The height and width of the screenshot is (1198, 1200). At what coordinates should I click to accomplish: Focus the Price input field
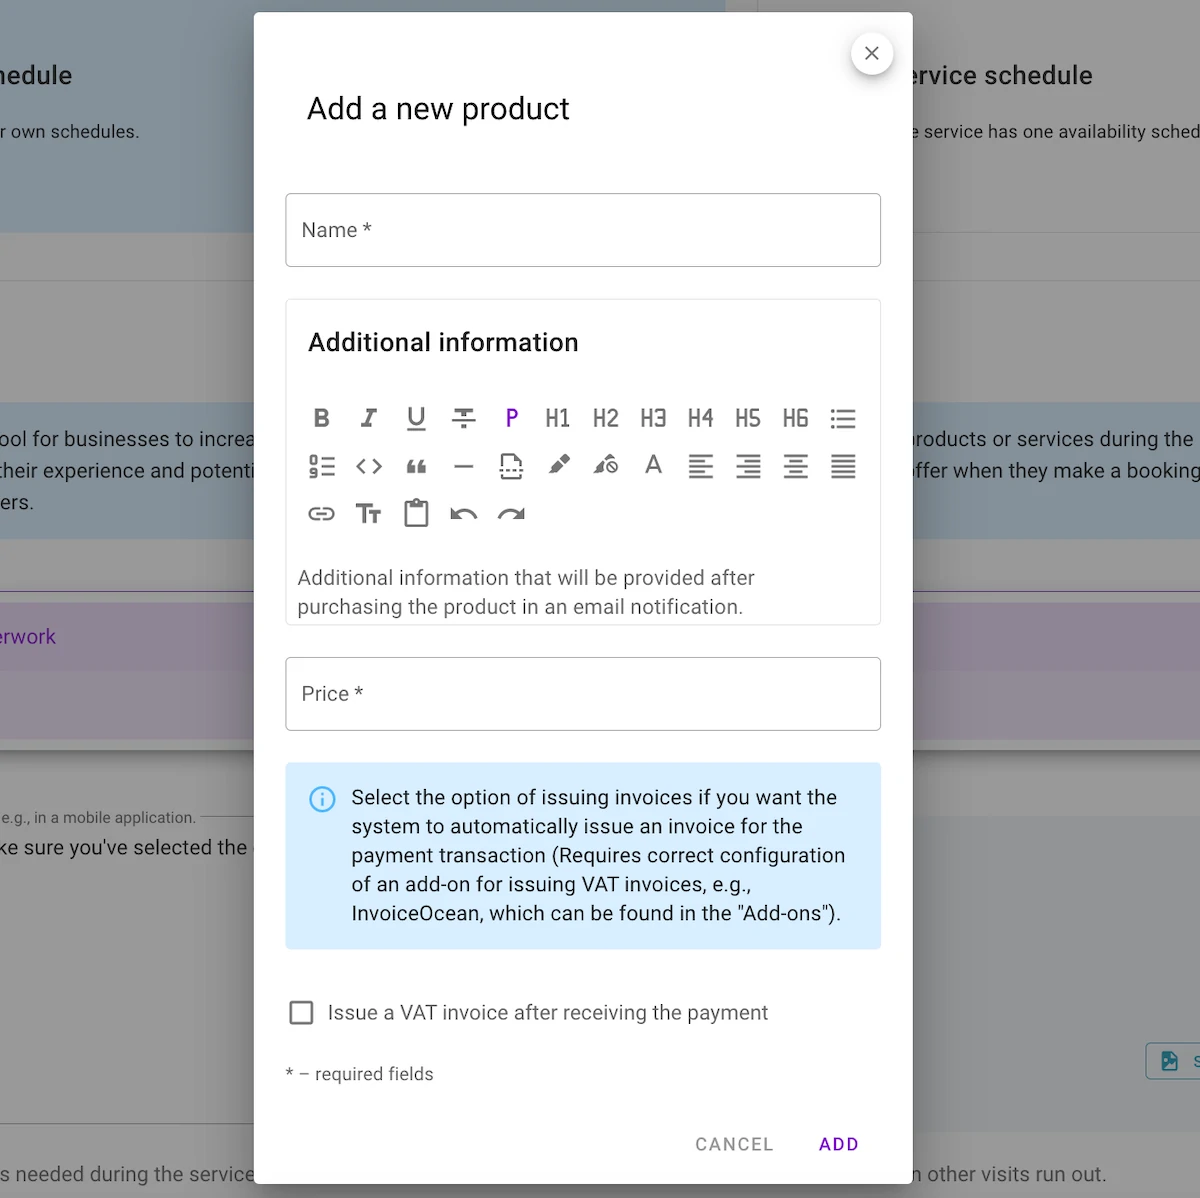(x=583, y=694)
